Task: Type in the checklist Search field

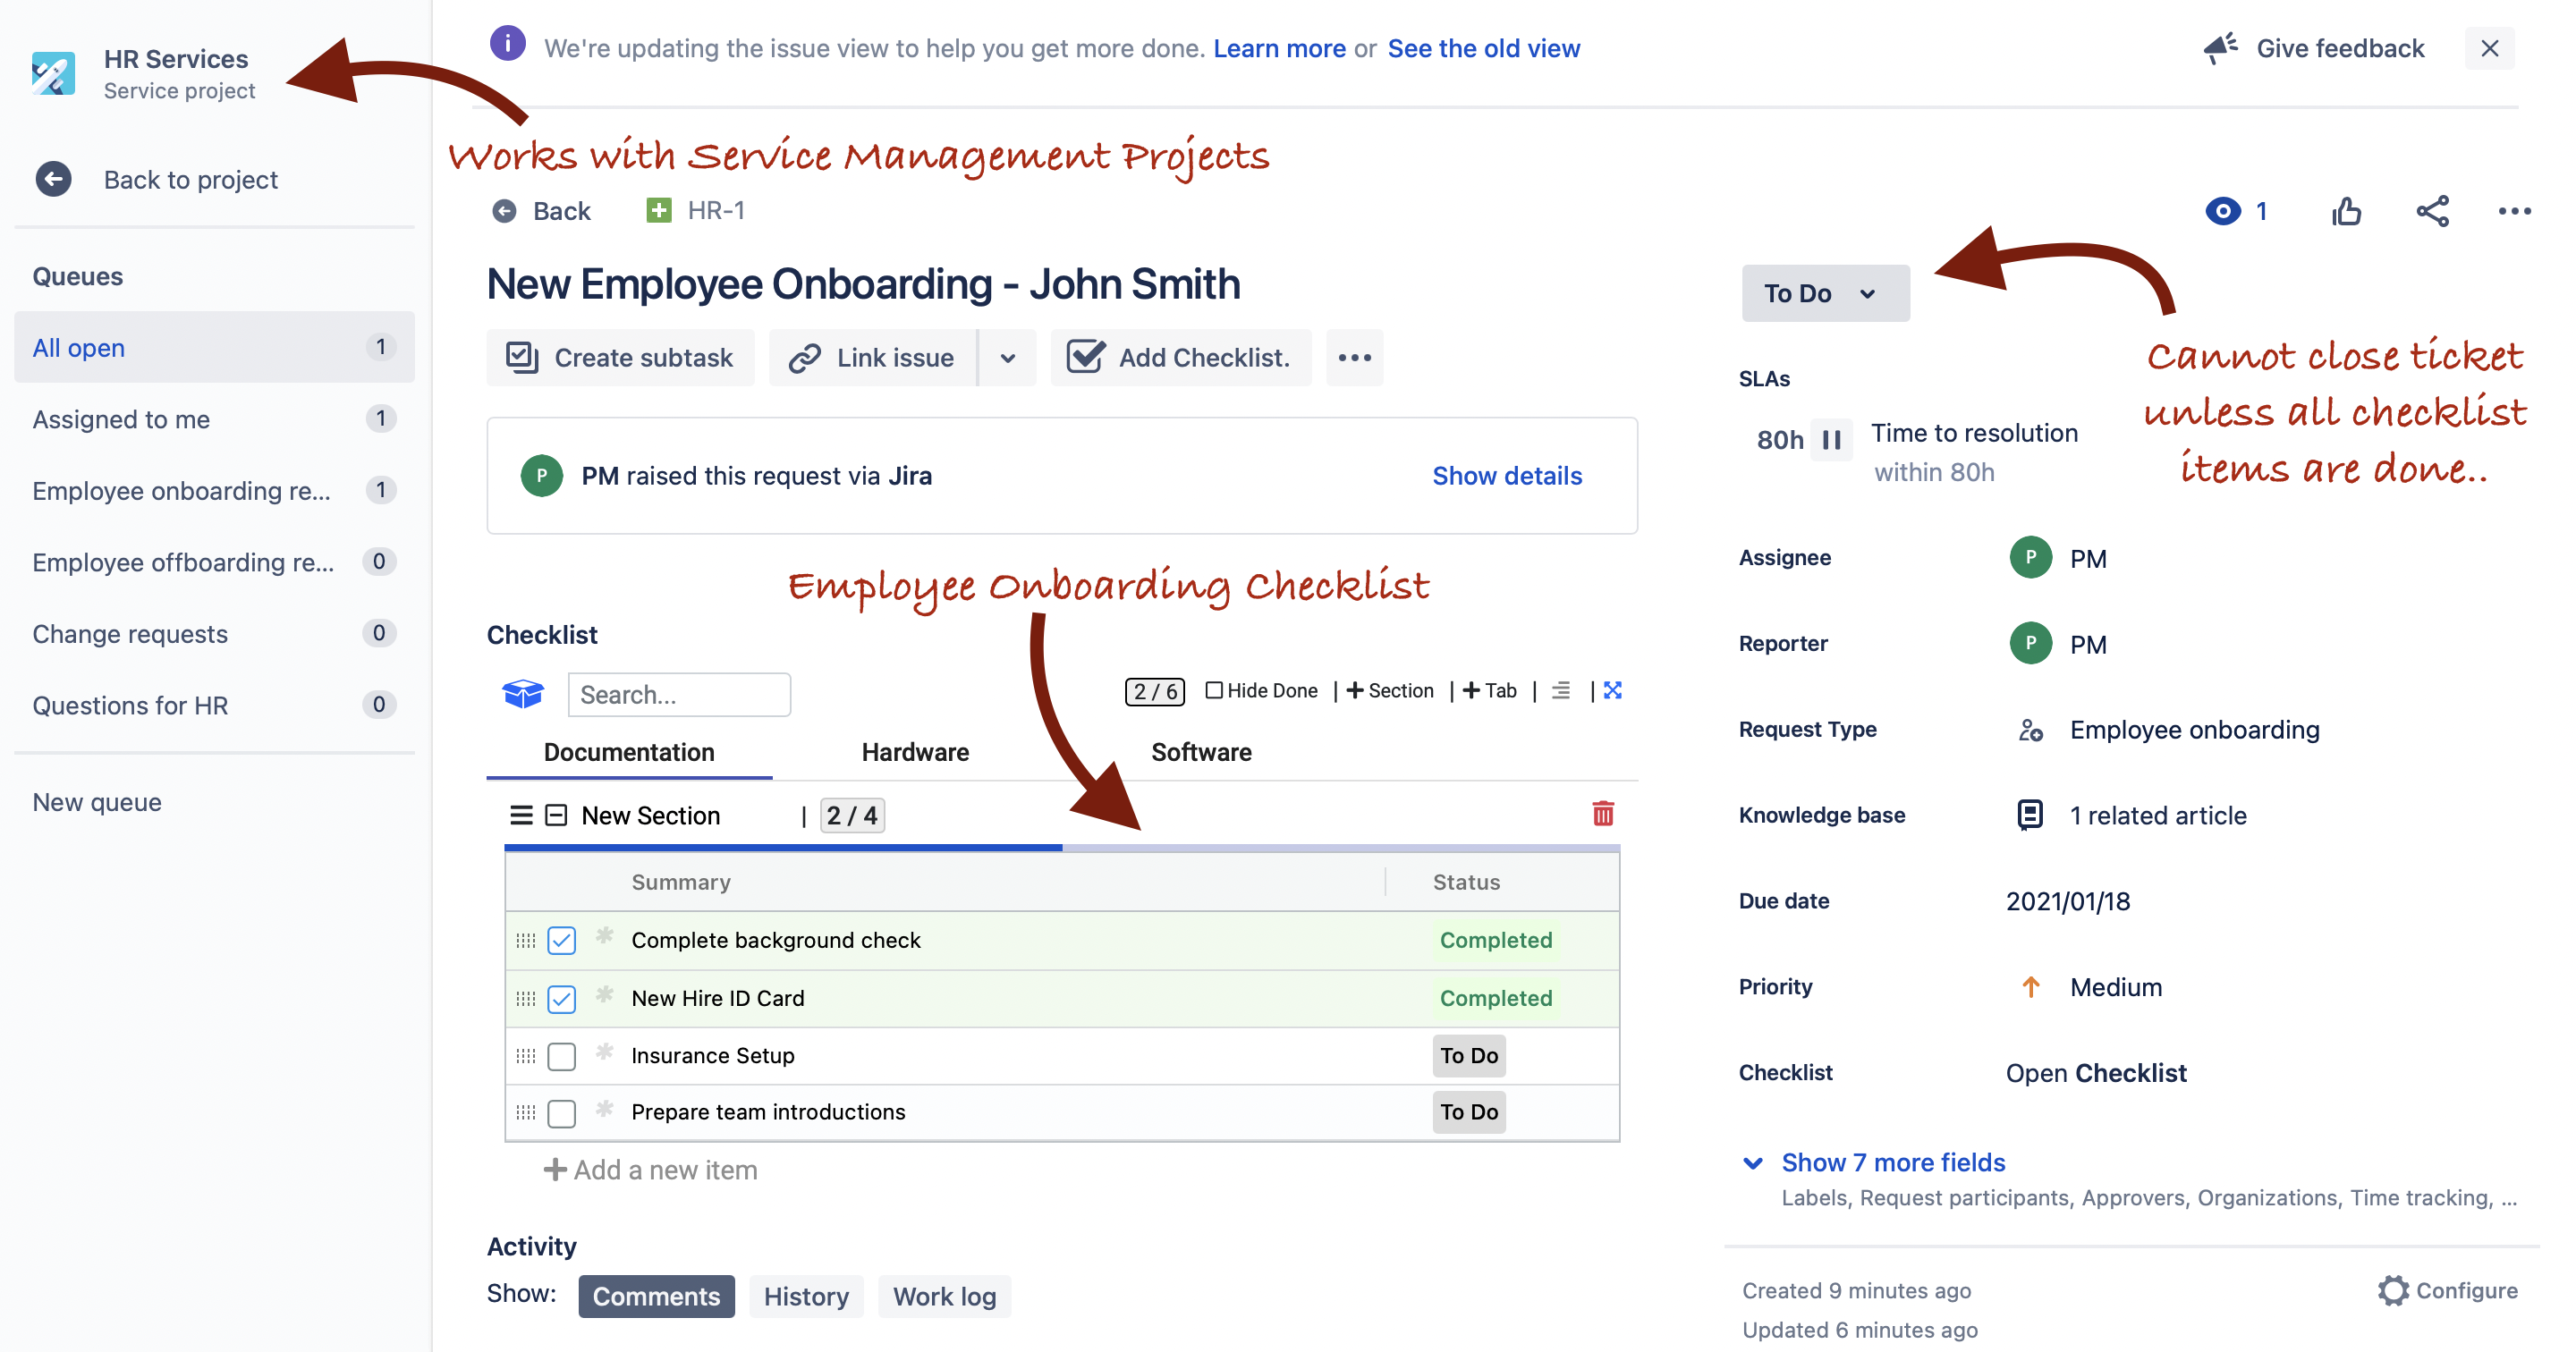Action: 680,694
